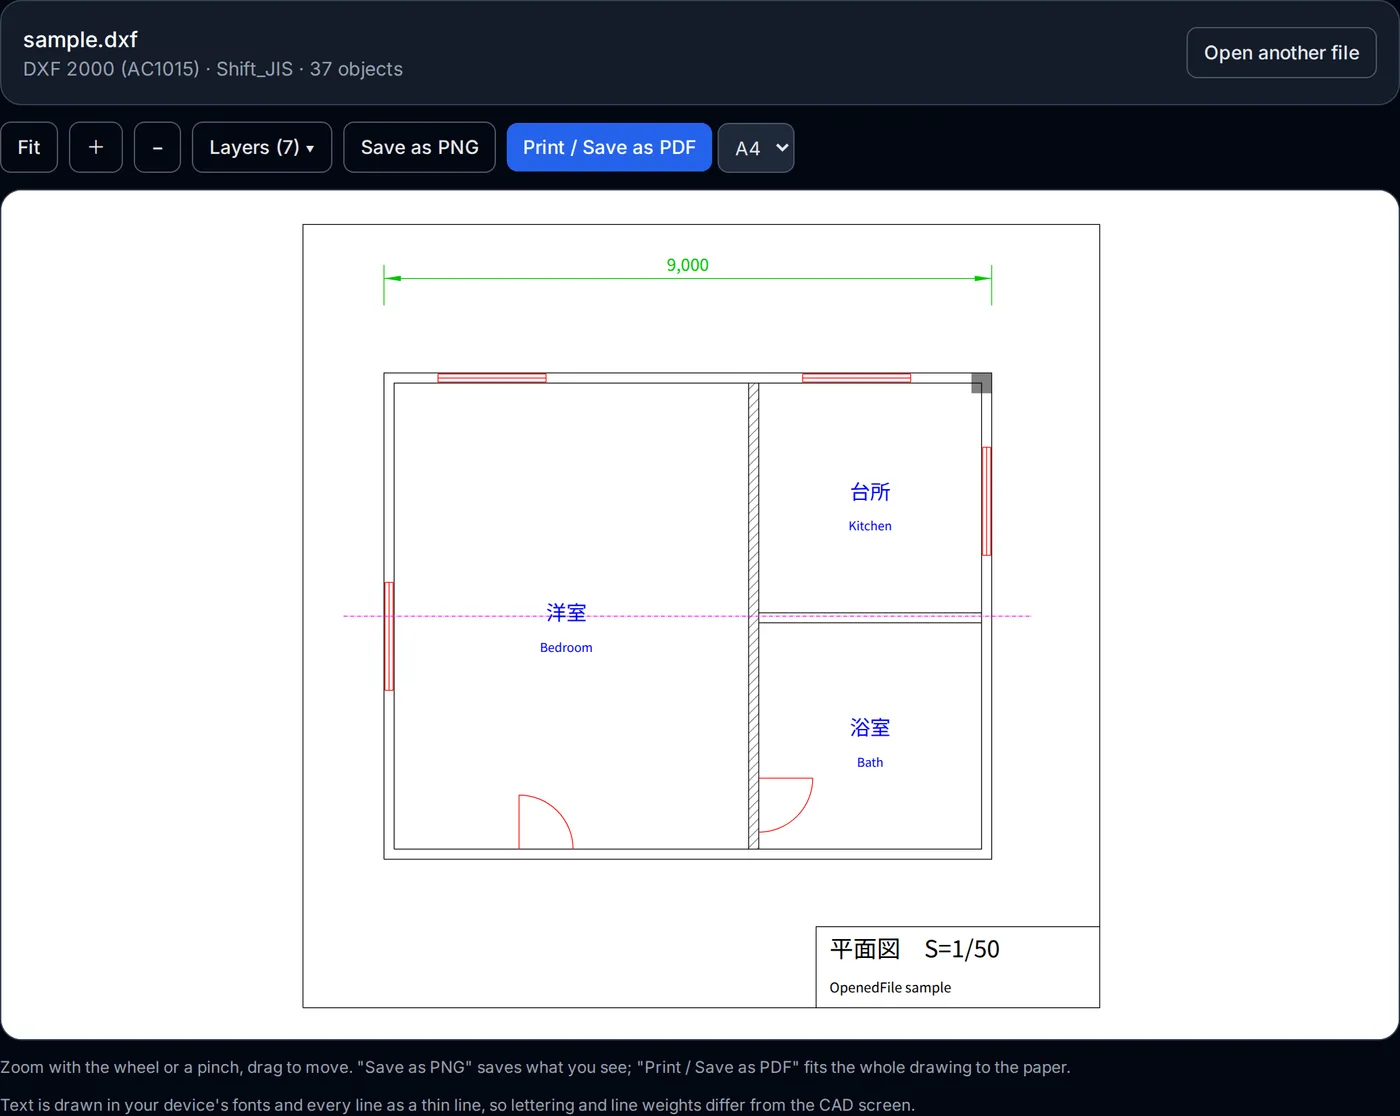Click the OpenedFile sample text
This screenshot has width=1400, height=1116.
890,987
